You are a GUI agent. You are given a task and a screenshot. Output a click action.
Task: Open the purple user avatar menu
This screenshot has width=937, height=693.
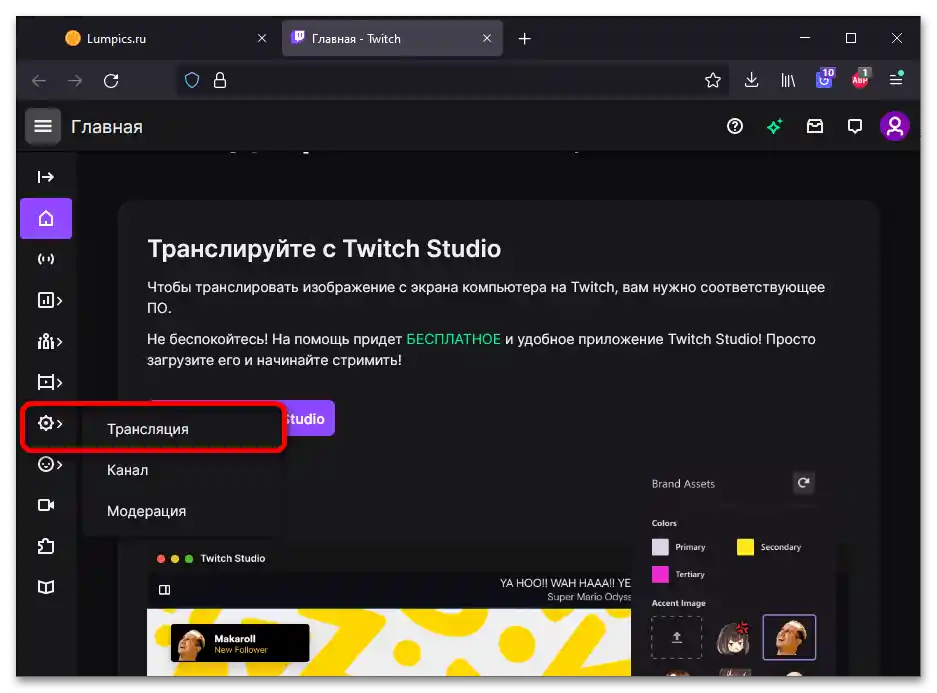pos(895,126)
